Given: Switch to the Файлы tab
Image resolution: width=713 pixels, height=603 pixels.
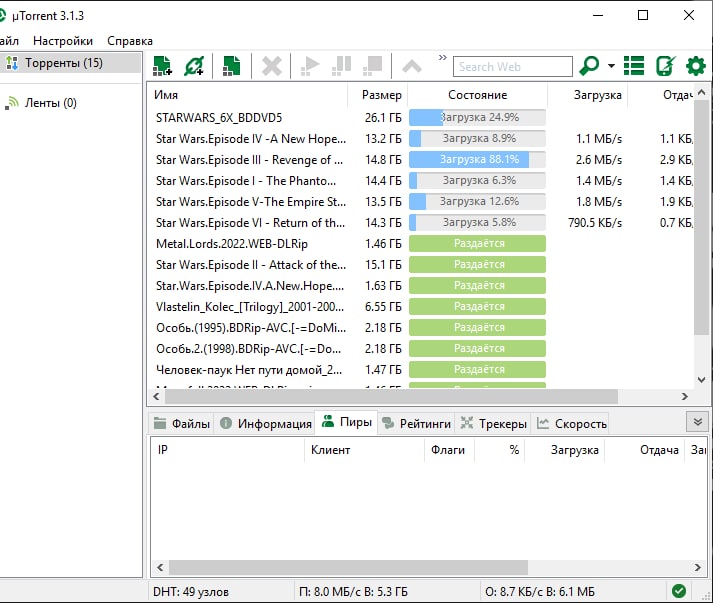Looking at the screenshot, I should (182, 424).
